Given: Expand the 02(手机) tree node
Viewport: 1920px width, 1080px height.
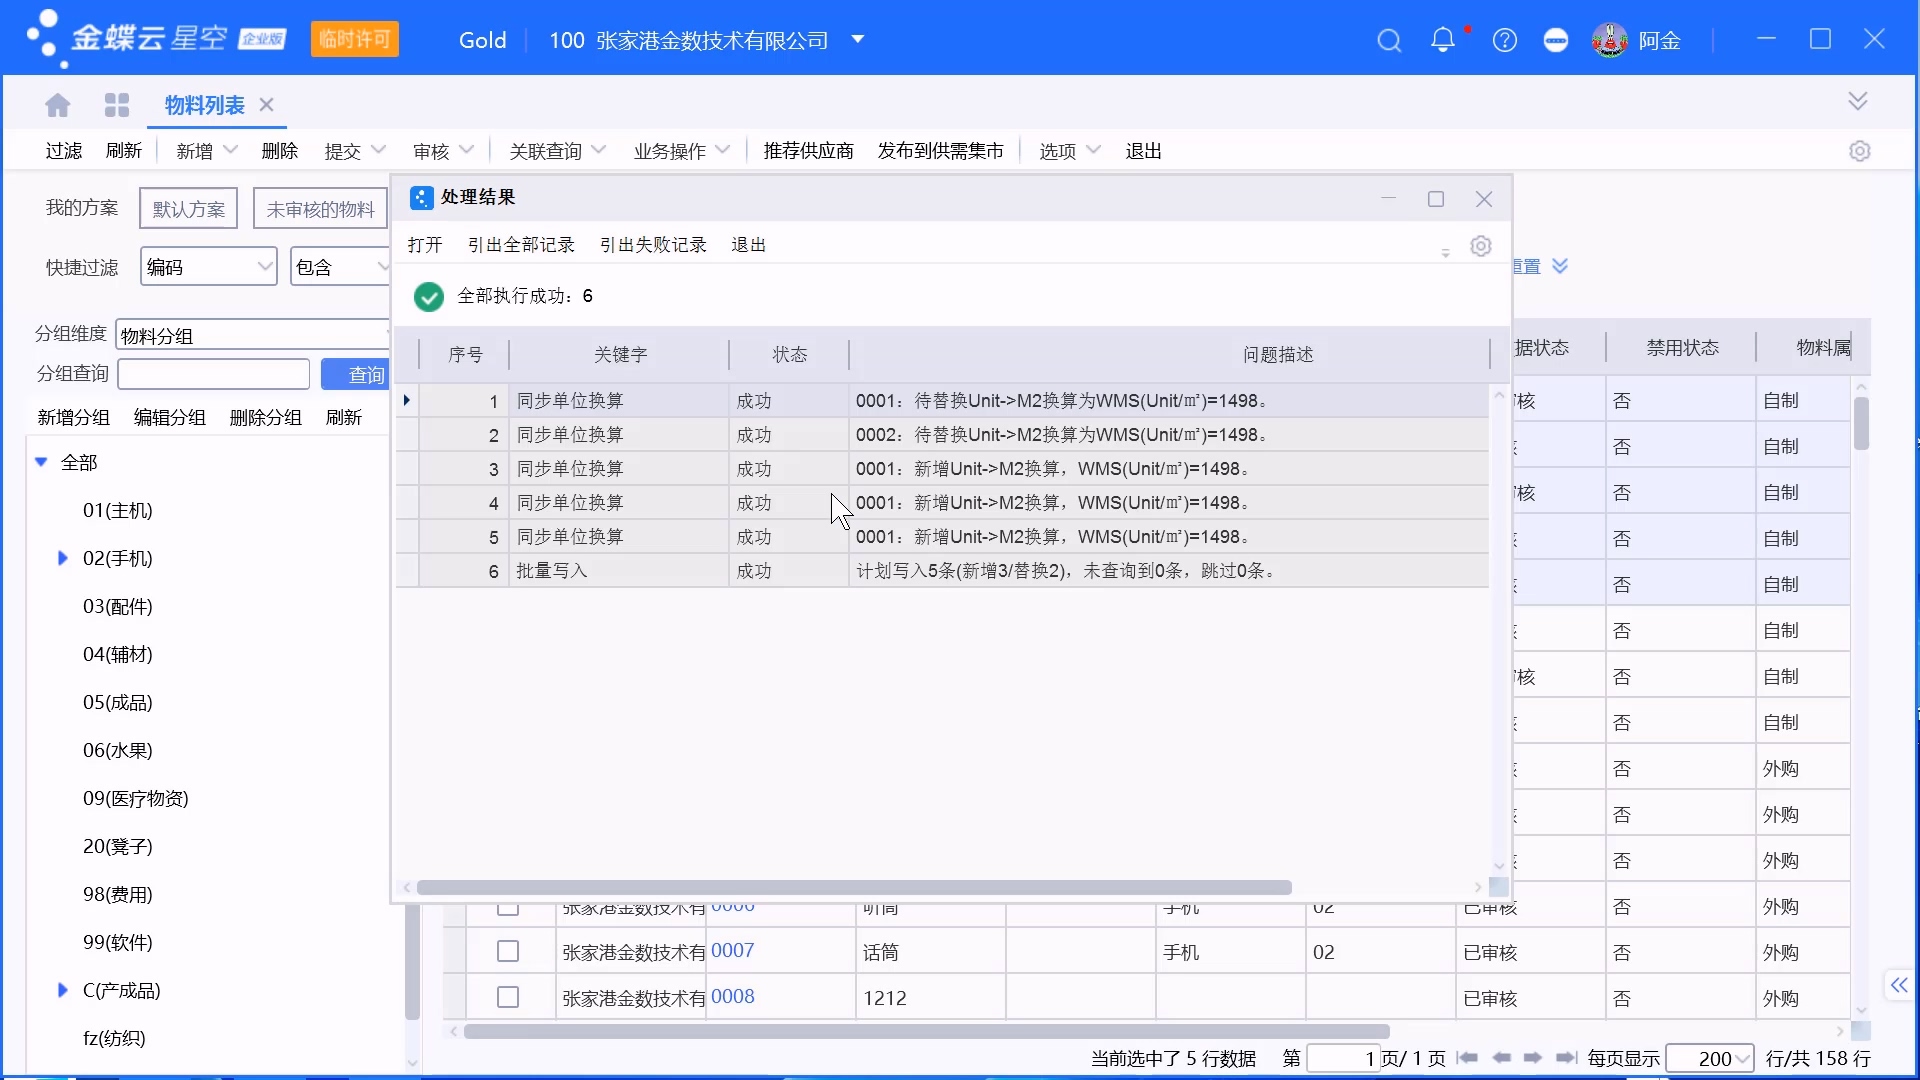Looking at the screenshot, I should click(x=62, y=558).
